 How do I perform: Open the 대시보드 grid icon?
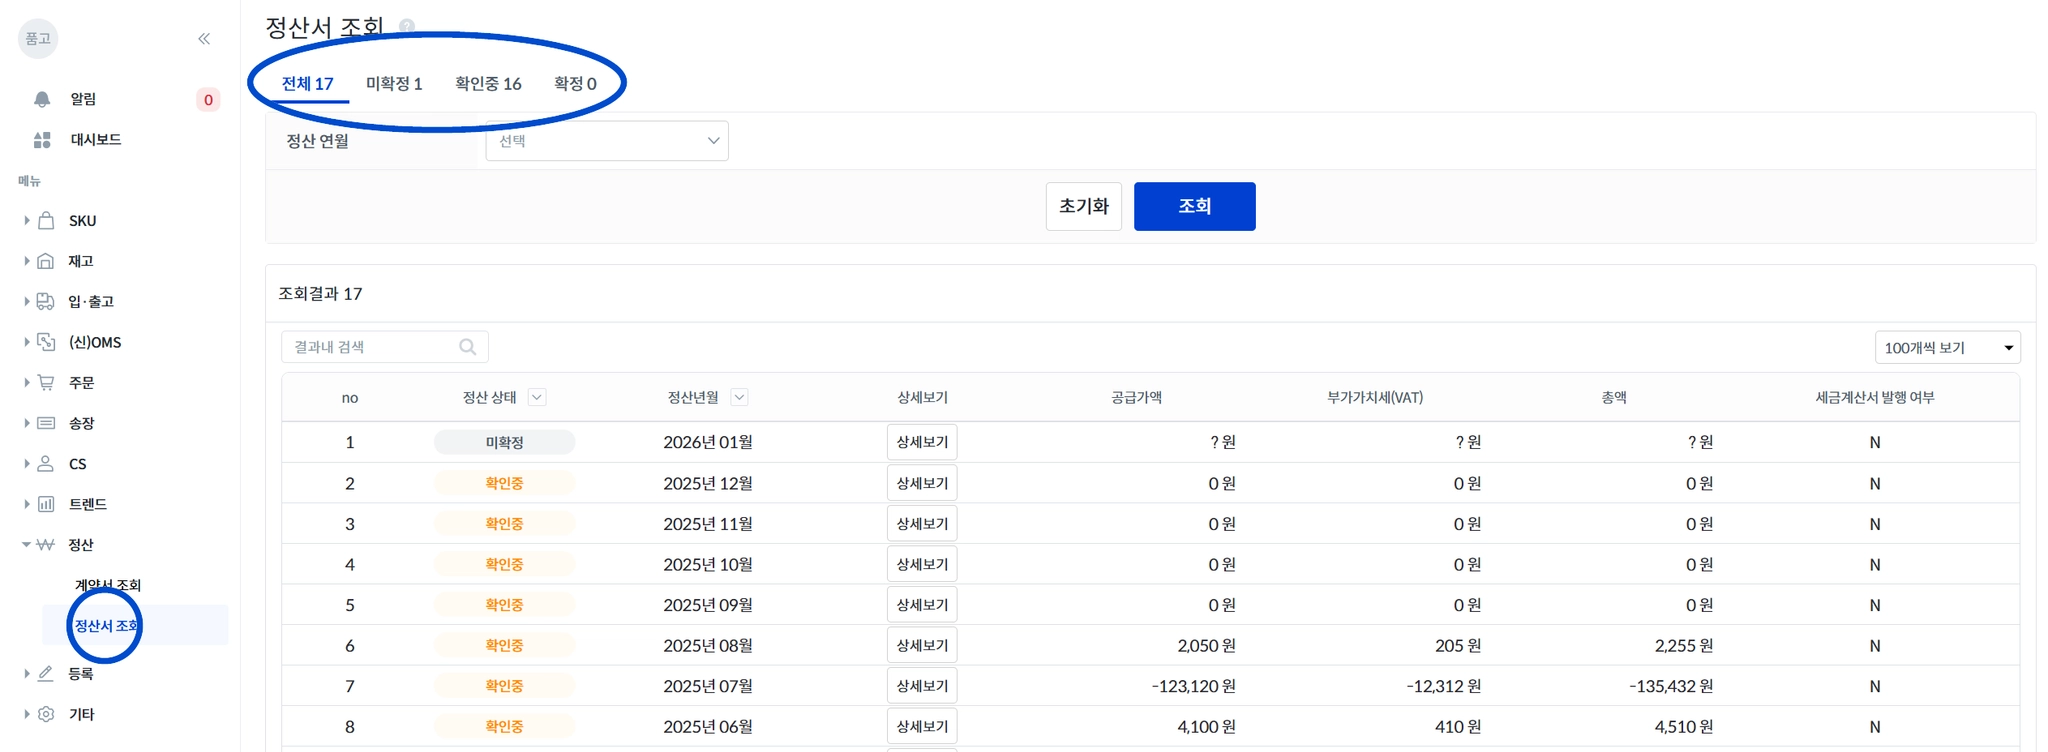click(x=42, y=140)
